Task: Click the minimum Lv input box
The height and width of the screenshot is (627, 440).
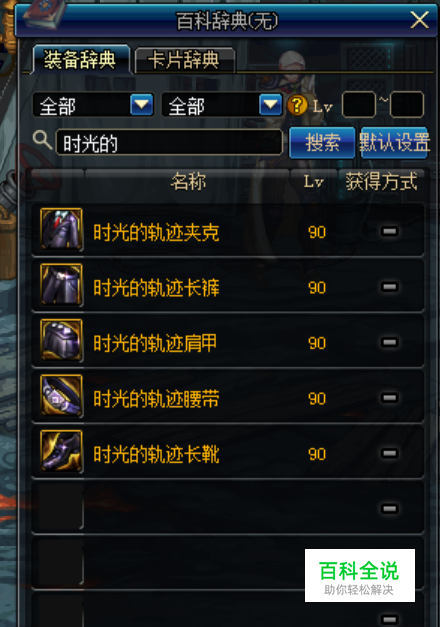Action: tap(359, 105)
